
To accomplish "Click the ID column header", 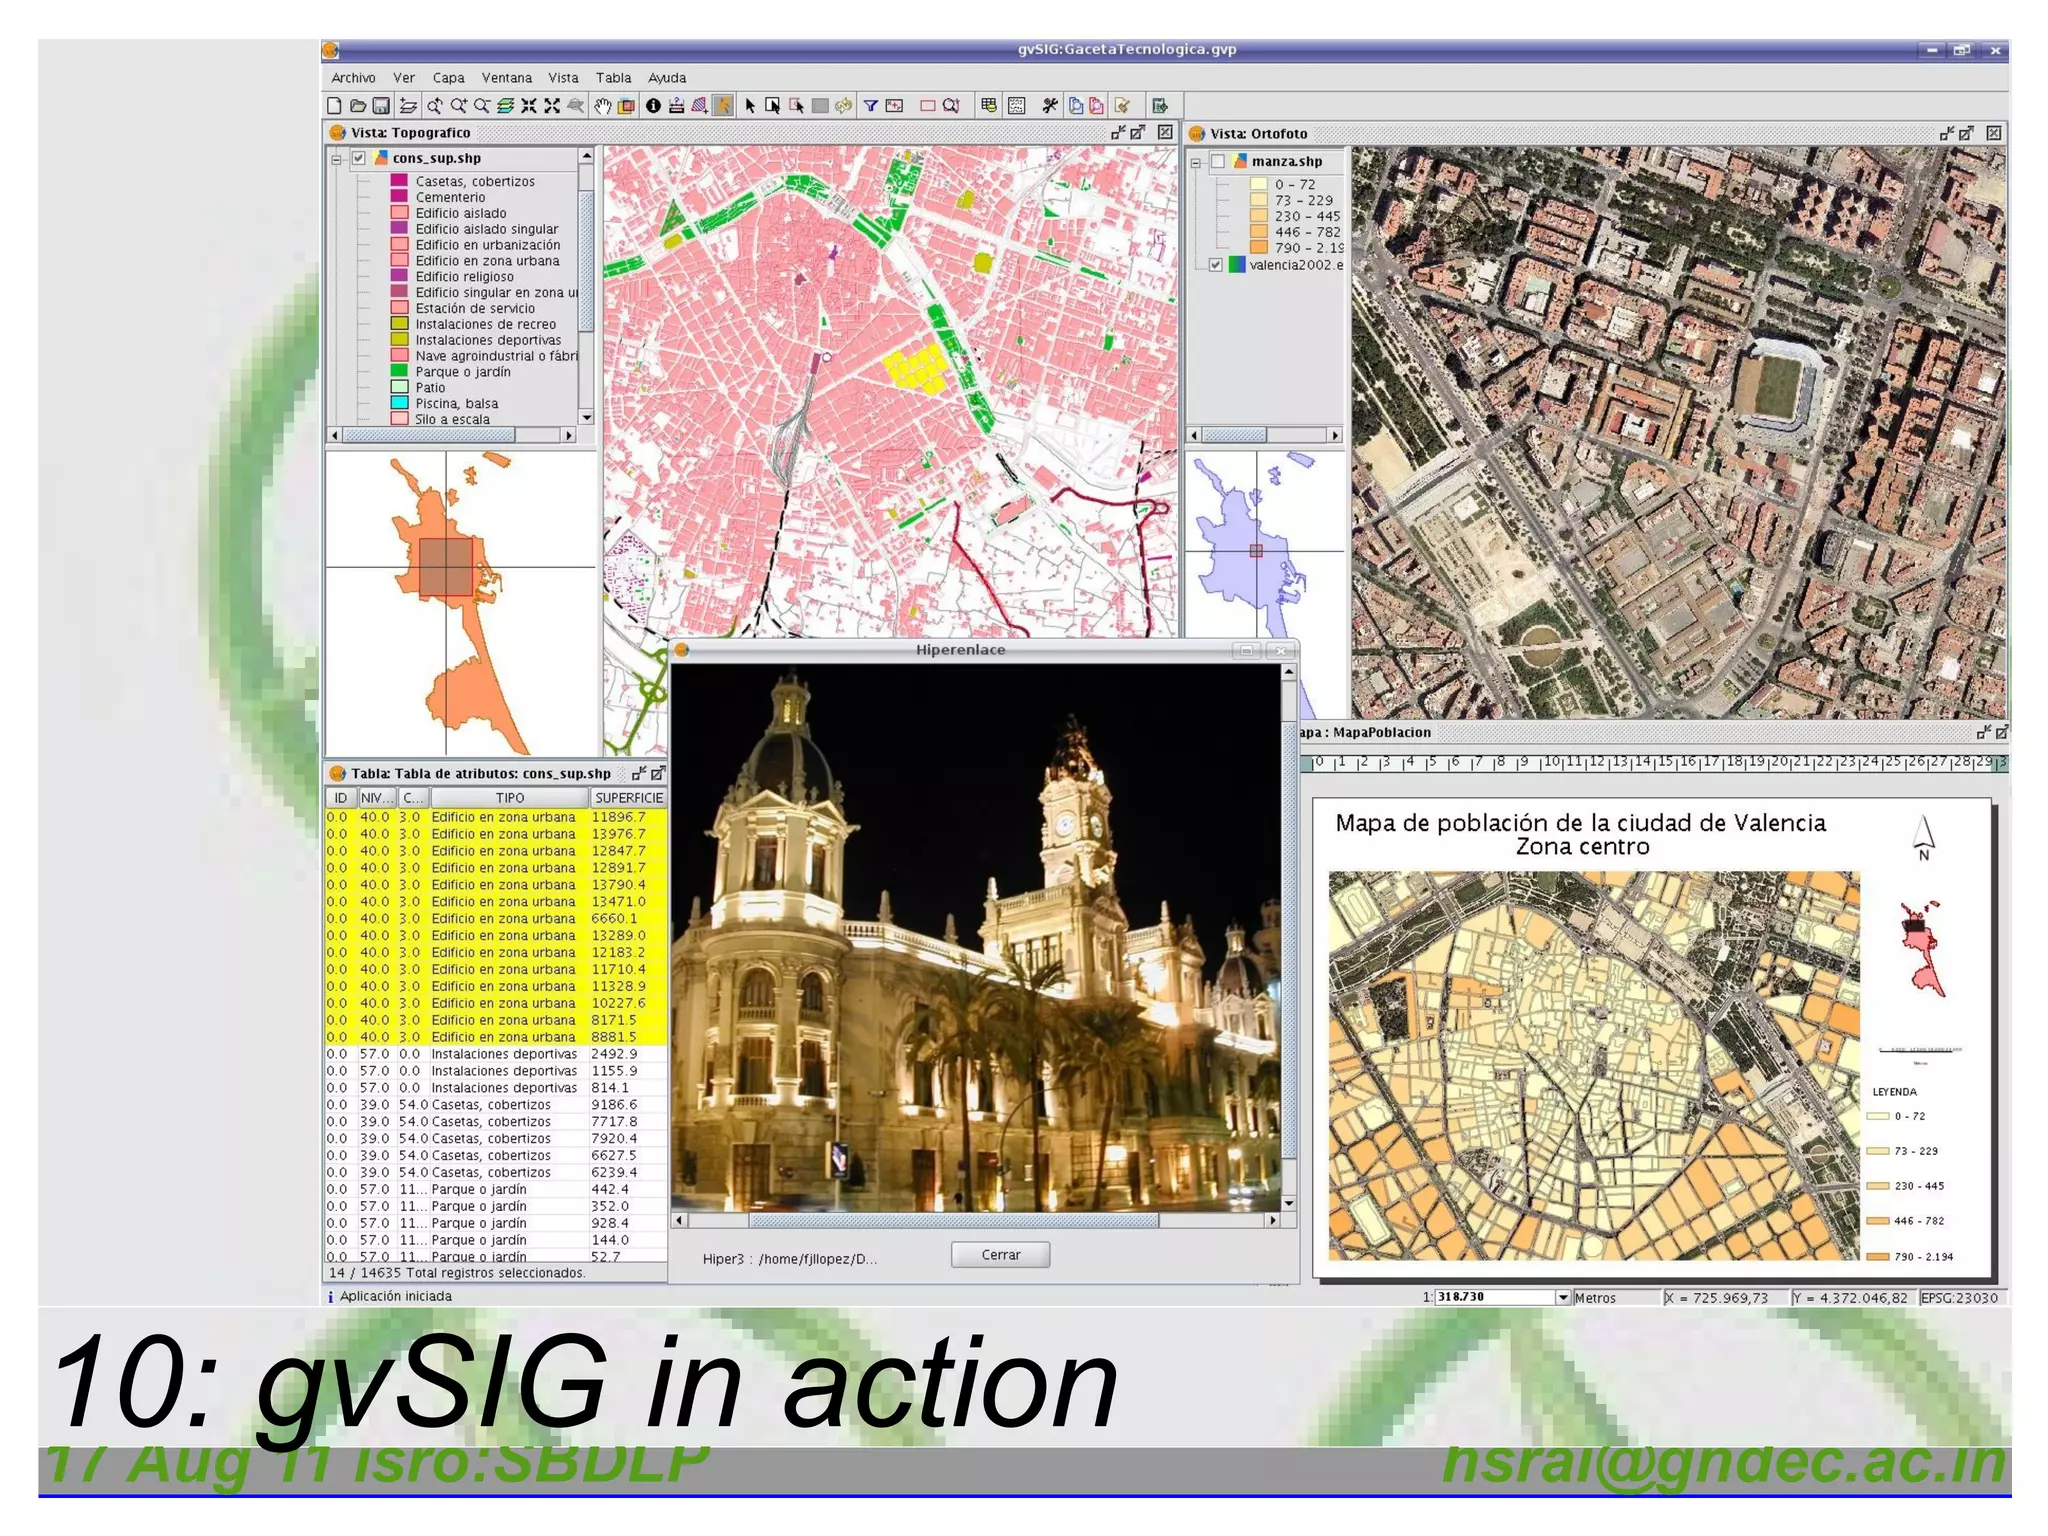I will [341, 798].
